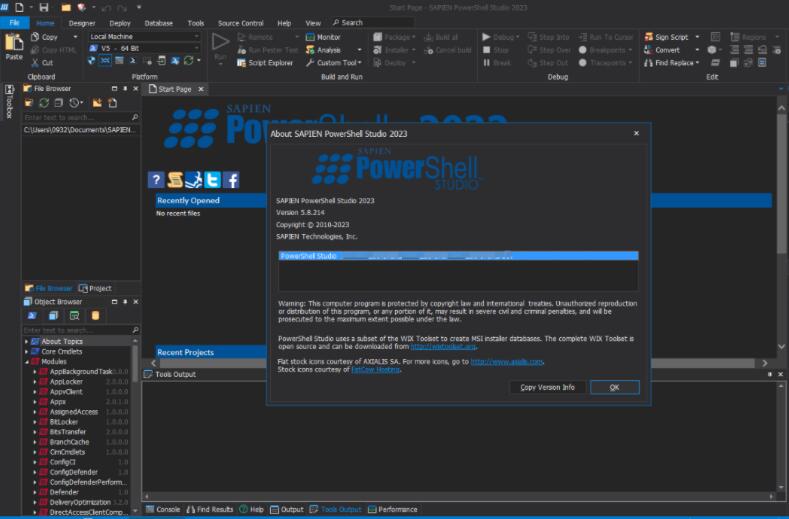Screen dimensions: 789x519
Task: Collapse the Modules tree node
Action: click(x=27, y=361)
